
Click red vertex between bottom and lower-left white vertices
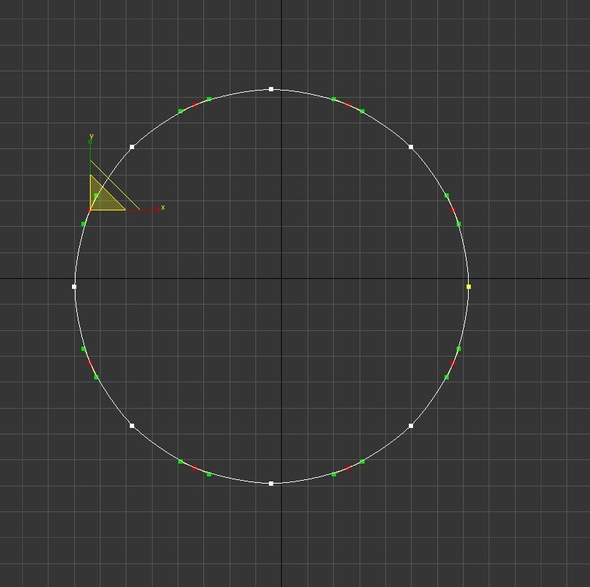pos(195,468)
